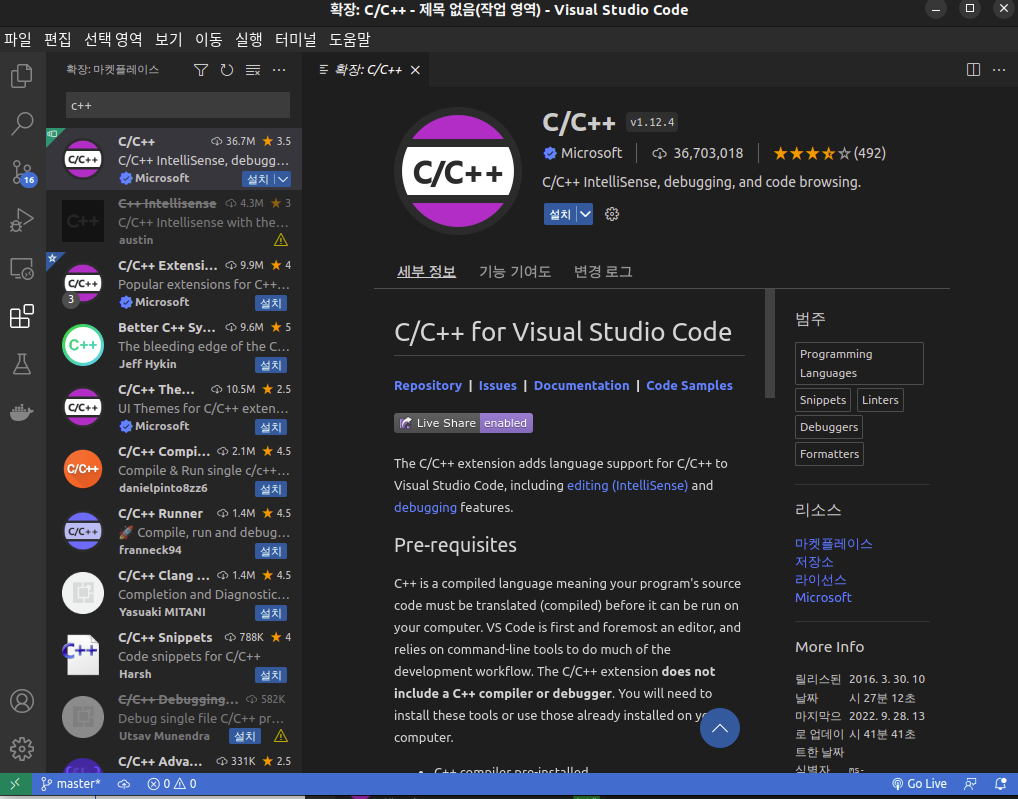
Task: Start Go Live server
Action: tap(919, 784)
